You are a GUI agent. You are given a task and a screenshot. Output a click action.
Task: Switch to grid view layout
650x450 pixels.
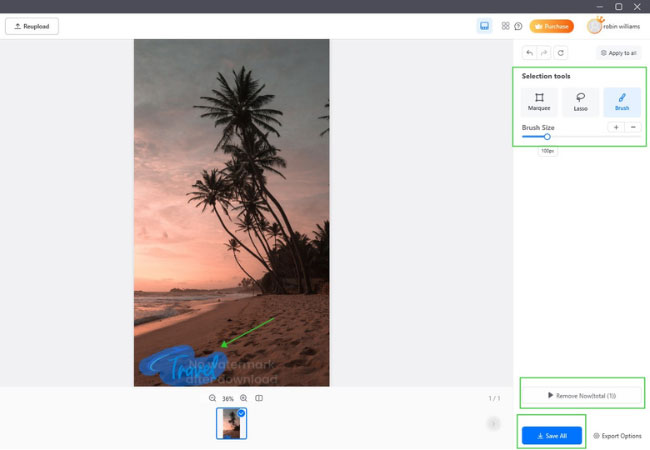[505, 26]
